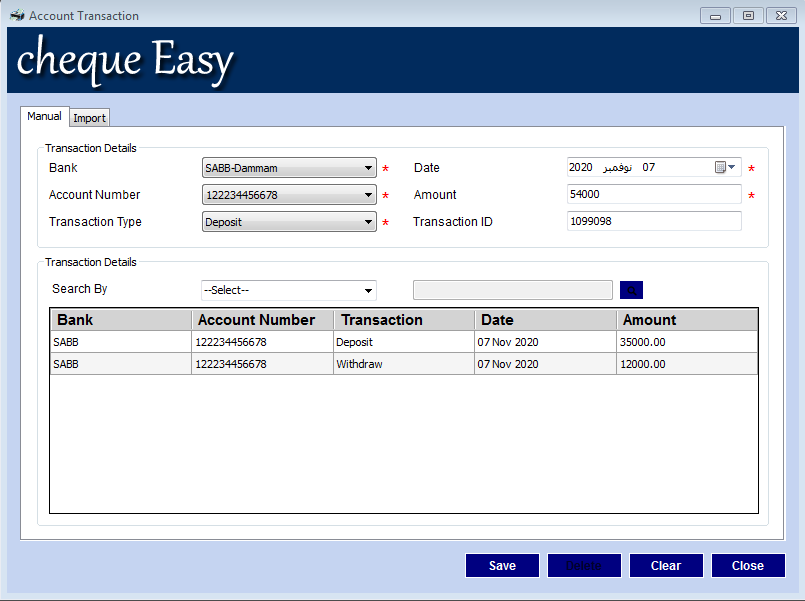Select the Deposit row of 35000.00
This screenshot has height=601, width=805.
(x=400, y=341)
